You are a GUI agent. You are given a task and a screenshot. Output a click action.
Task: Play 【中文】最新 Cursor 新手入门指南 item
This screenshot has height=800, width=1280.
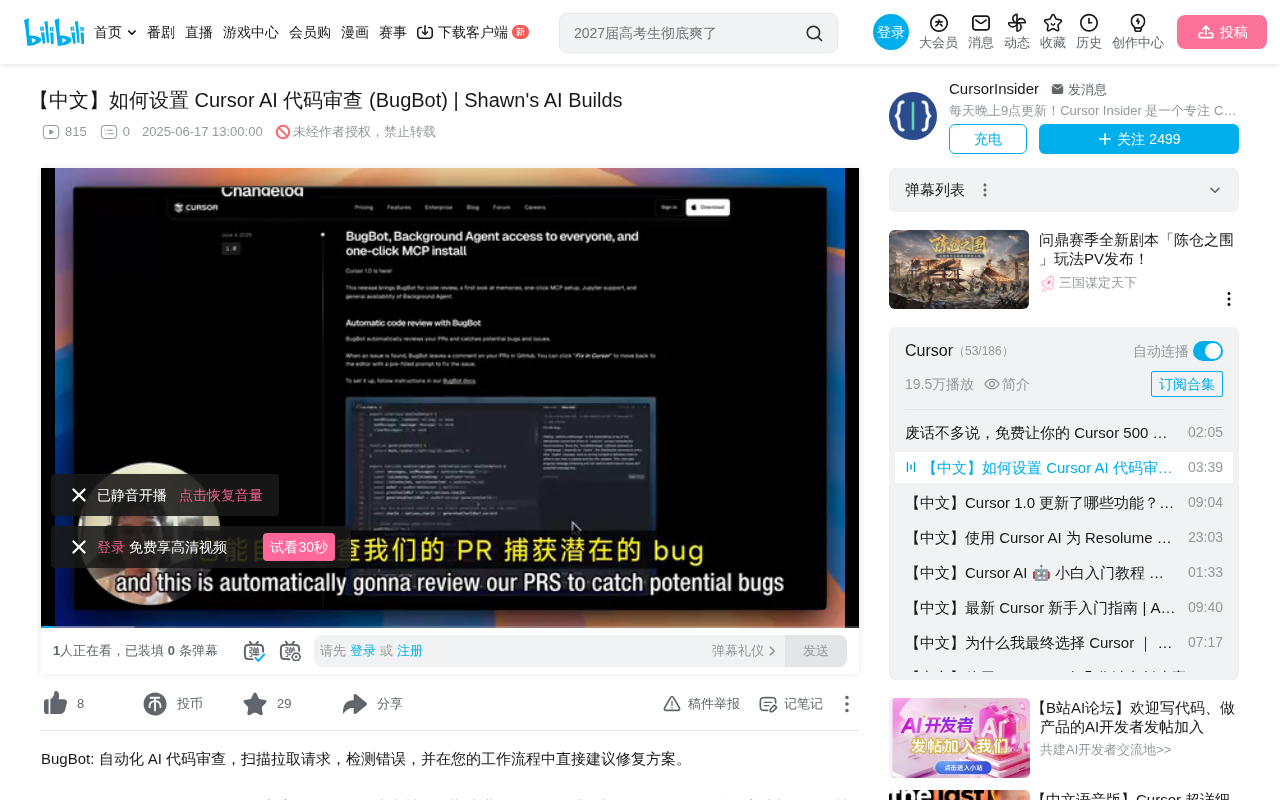pos(1064,608)
